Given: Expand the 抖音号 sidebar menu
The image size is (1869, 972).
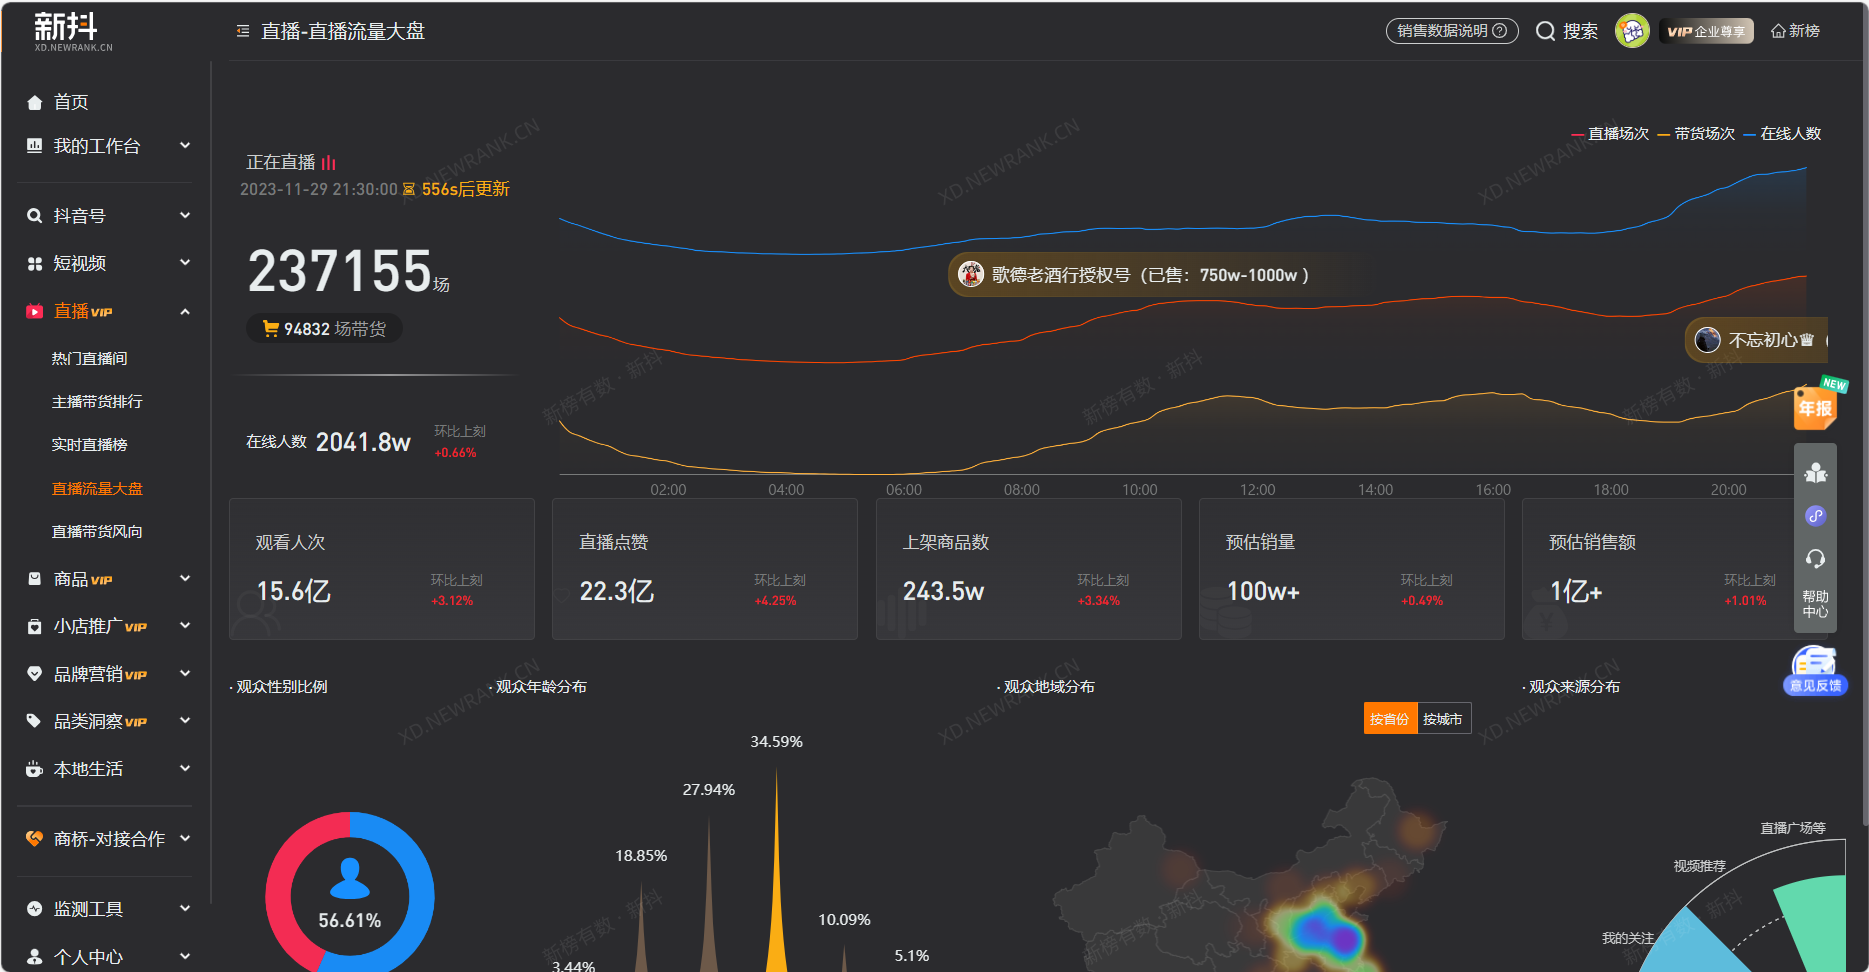Looking at the screenshot, I should 108,215.
